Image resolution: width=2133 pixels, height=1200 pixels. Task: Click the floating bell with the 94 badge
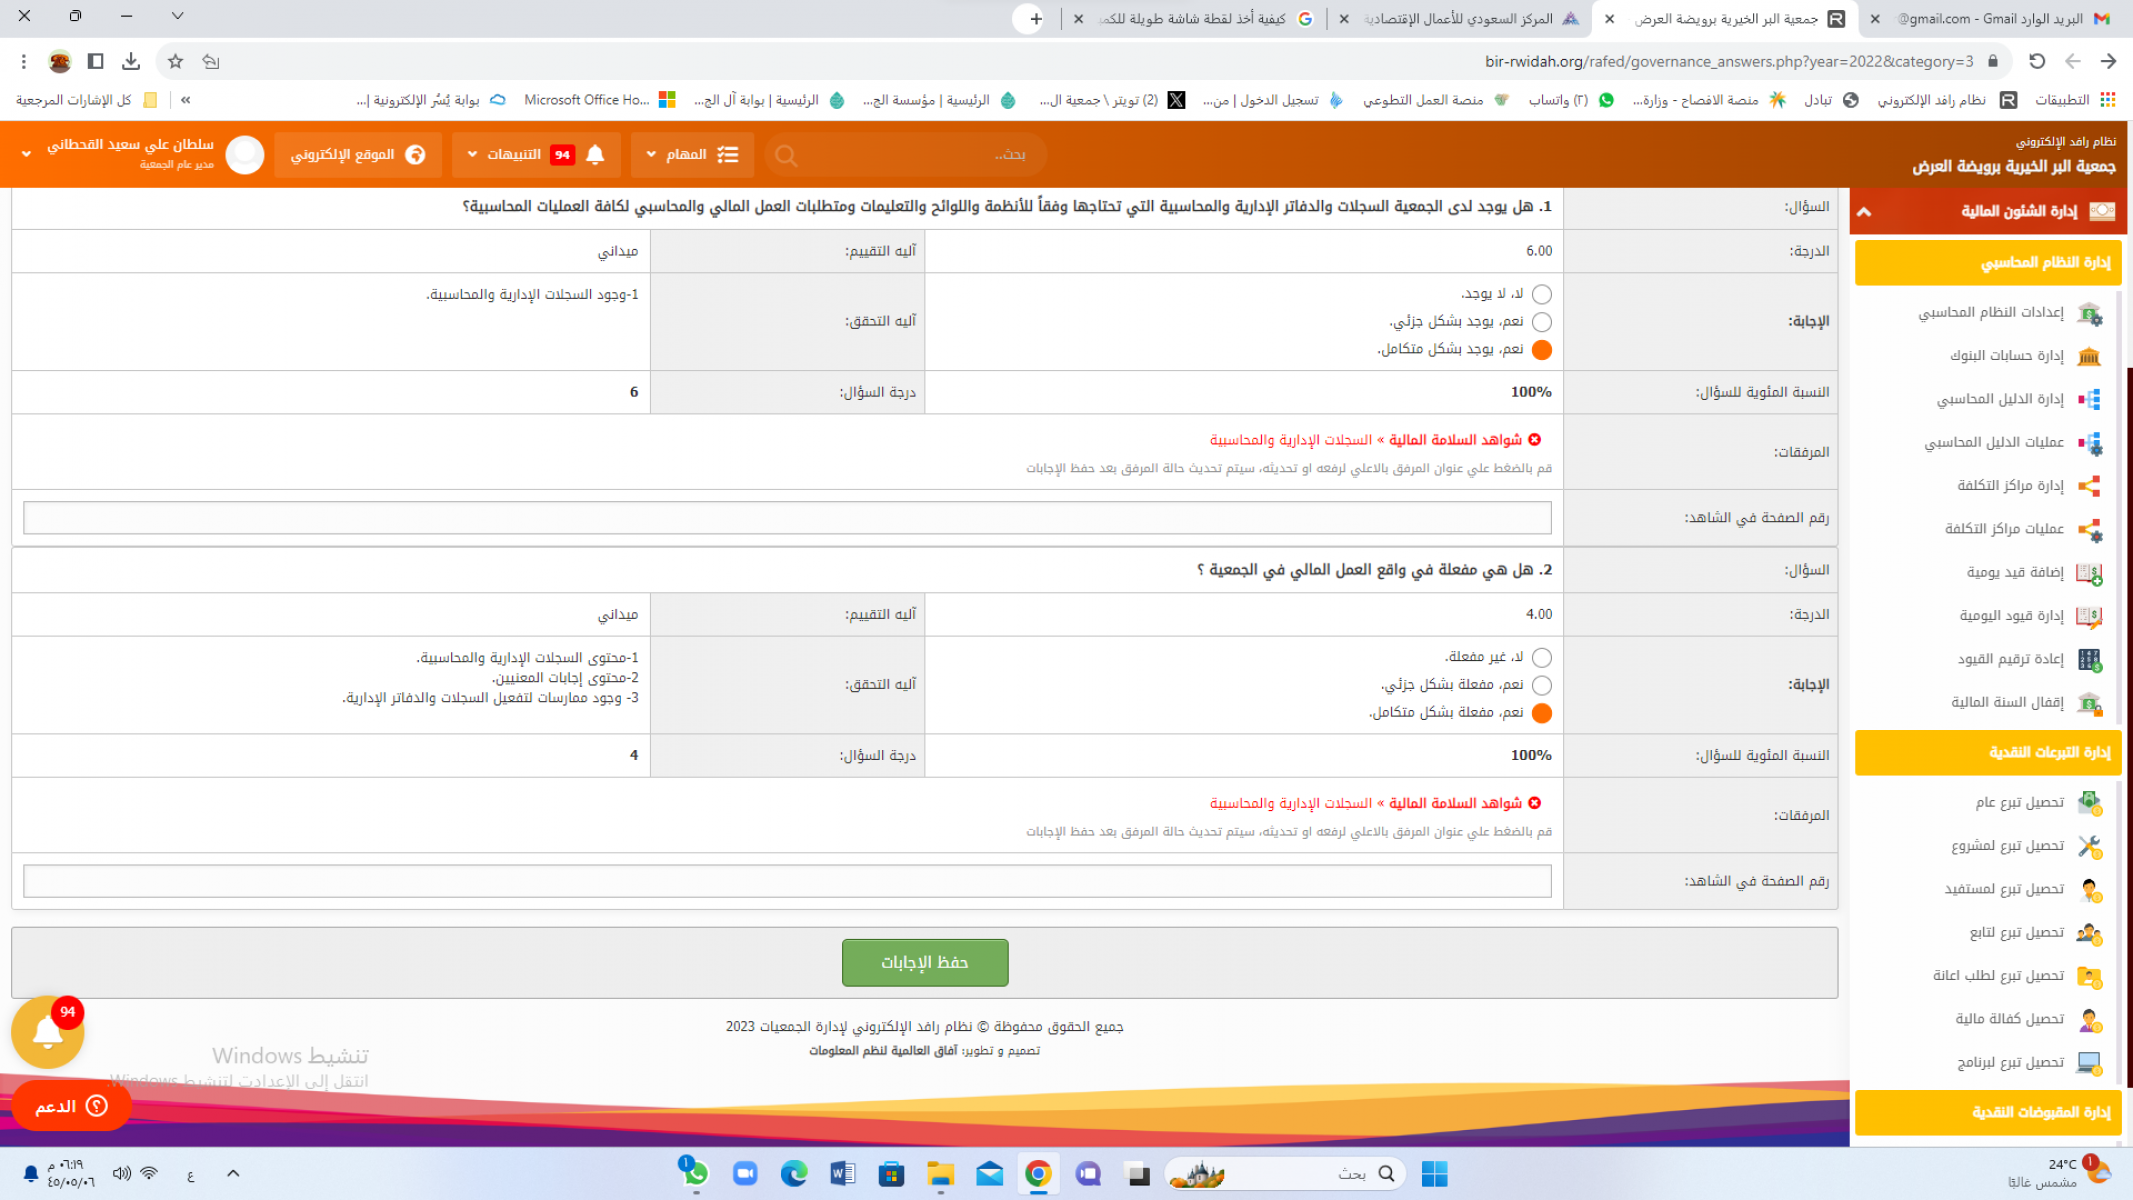[47, 1032]
